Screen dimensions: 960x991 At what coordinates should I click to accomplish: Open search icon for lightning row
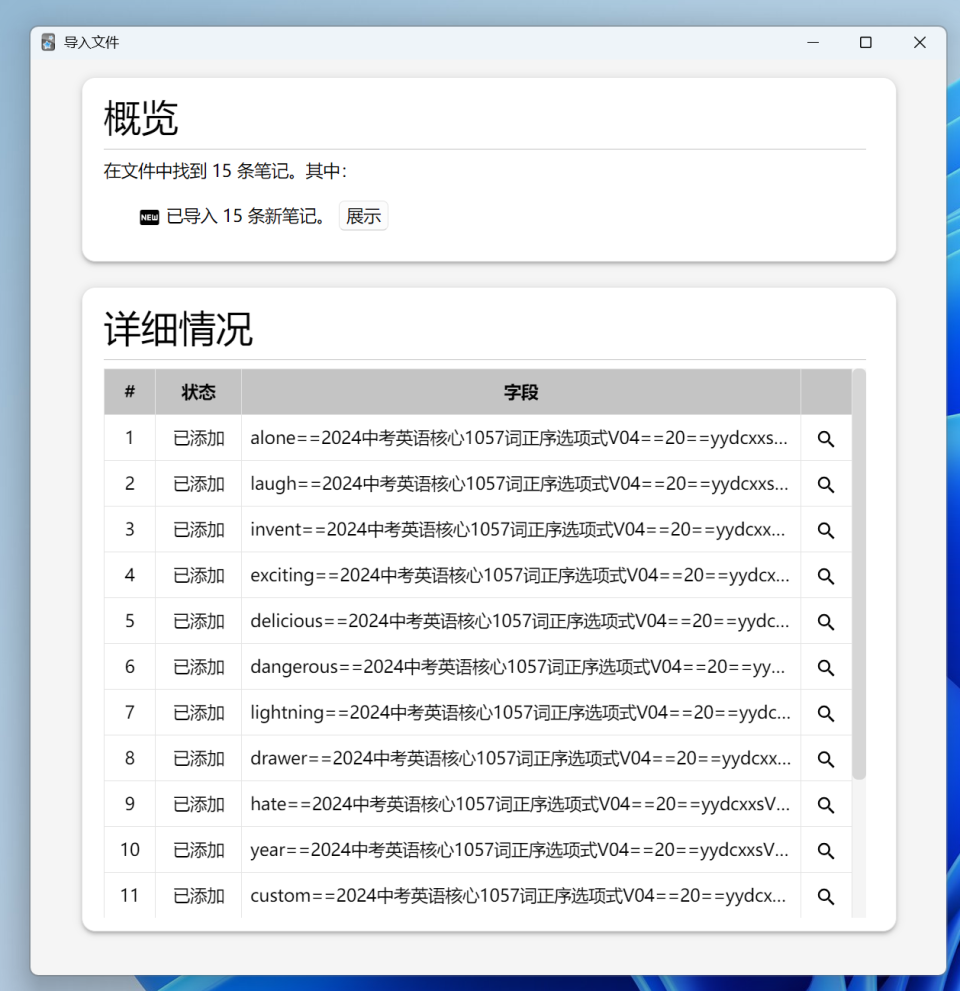[x=825, y=714]
